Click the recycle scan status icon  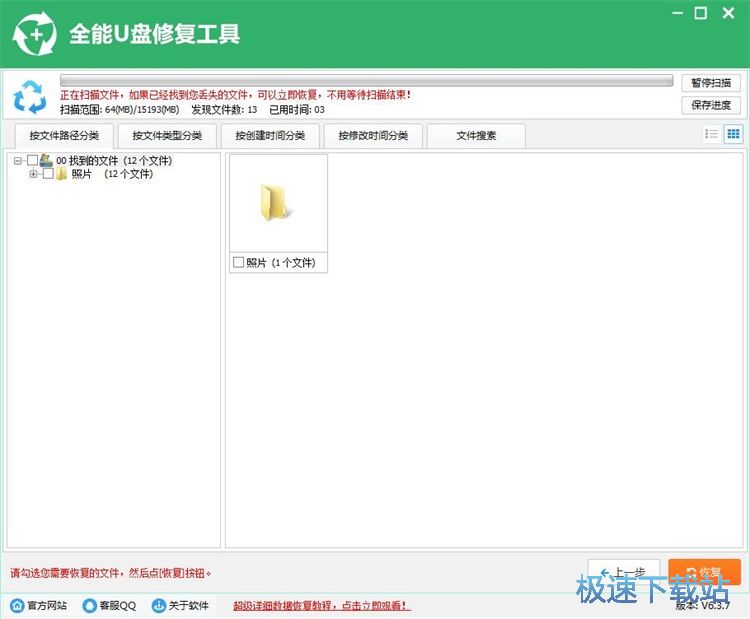[29, 97]
